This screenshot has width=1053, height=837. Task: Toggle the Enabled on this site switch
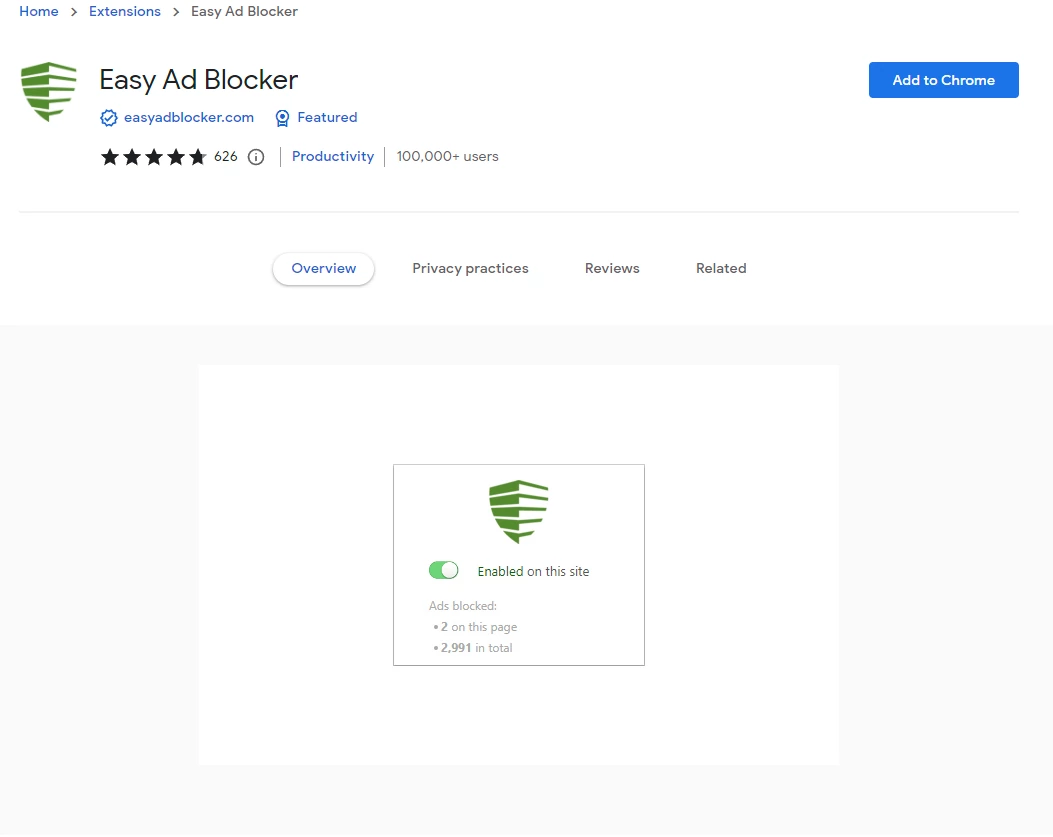click(443, 570)
